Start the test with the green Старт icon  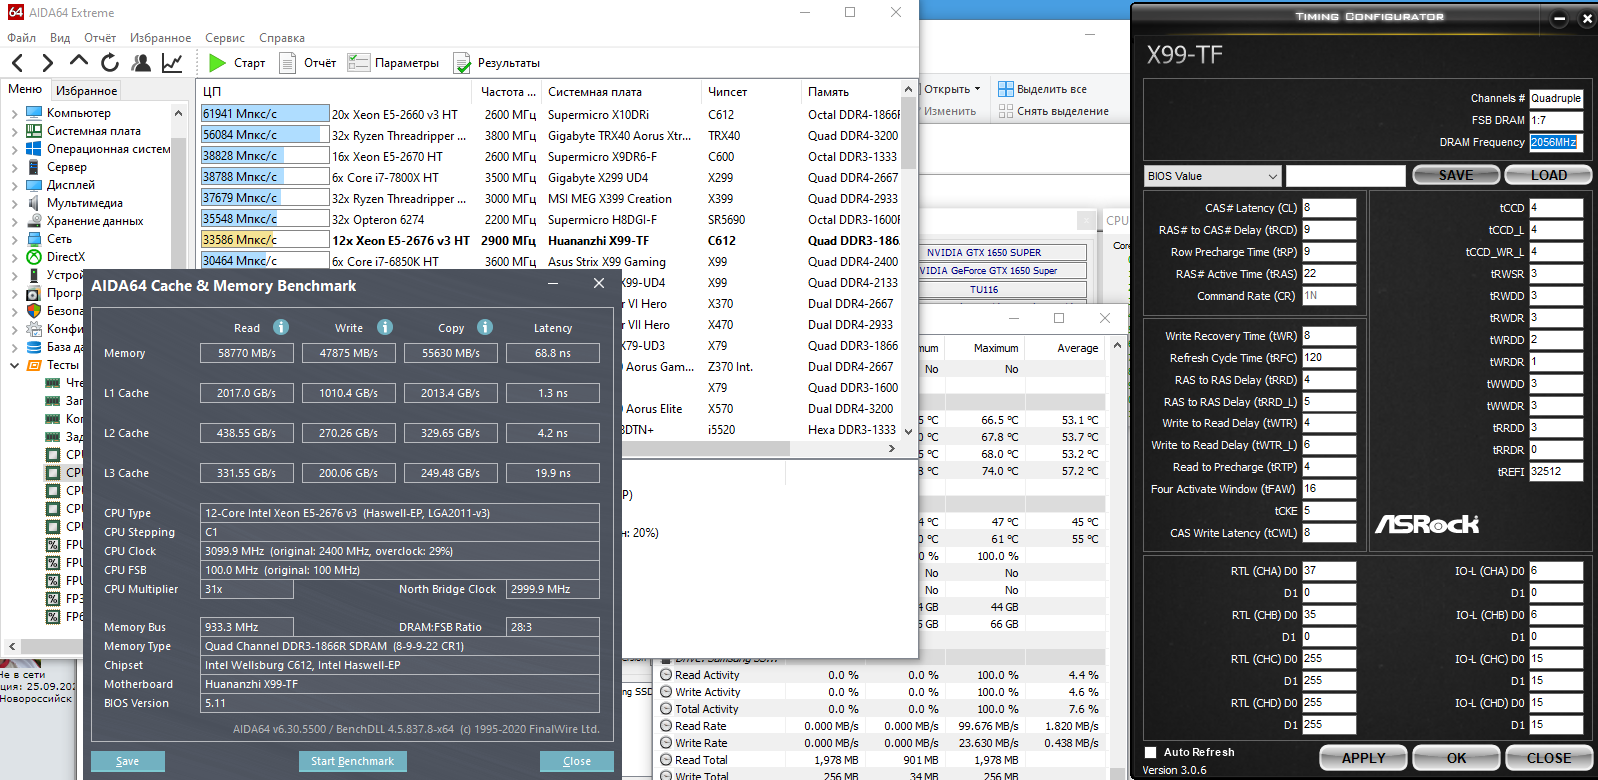pyautogui.click(x=217, y=63)
